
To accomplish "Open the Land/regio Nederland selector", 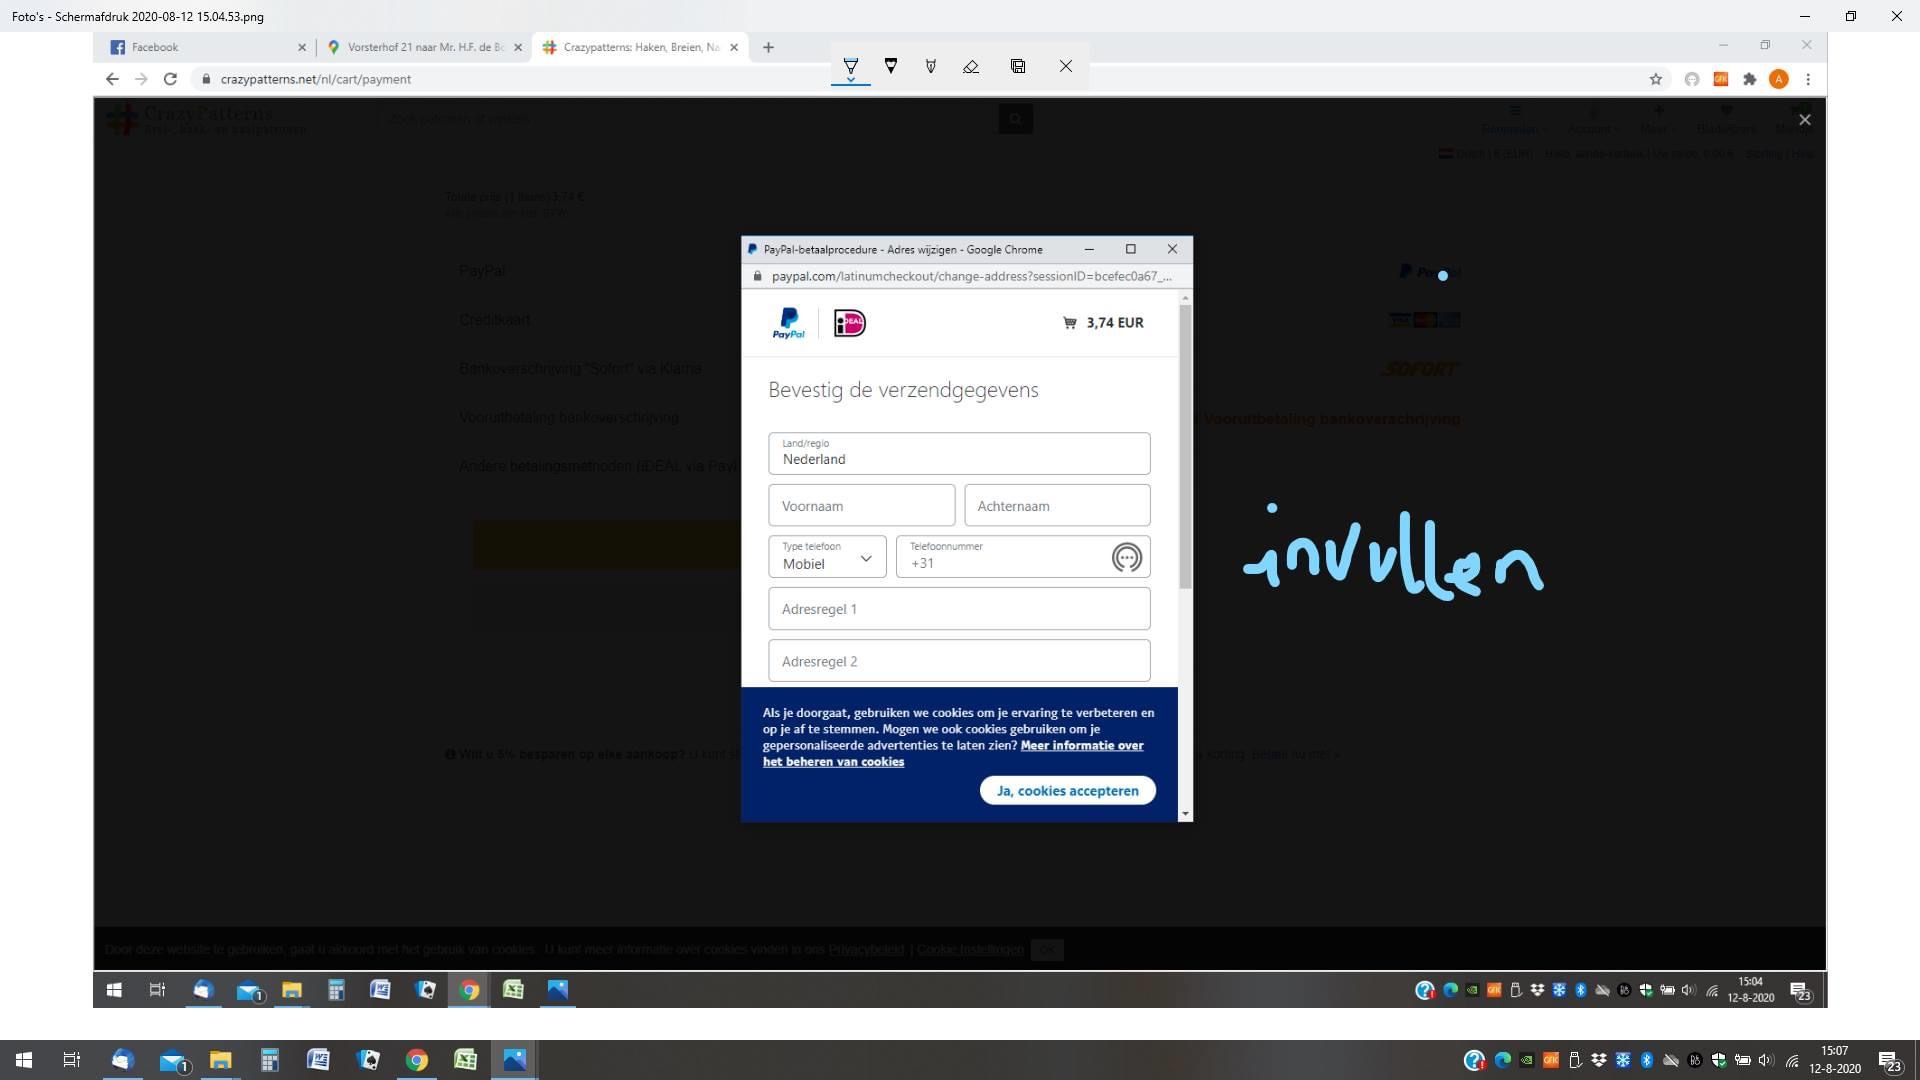I will 958,453.
